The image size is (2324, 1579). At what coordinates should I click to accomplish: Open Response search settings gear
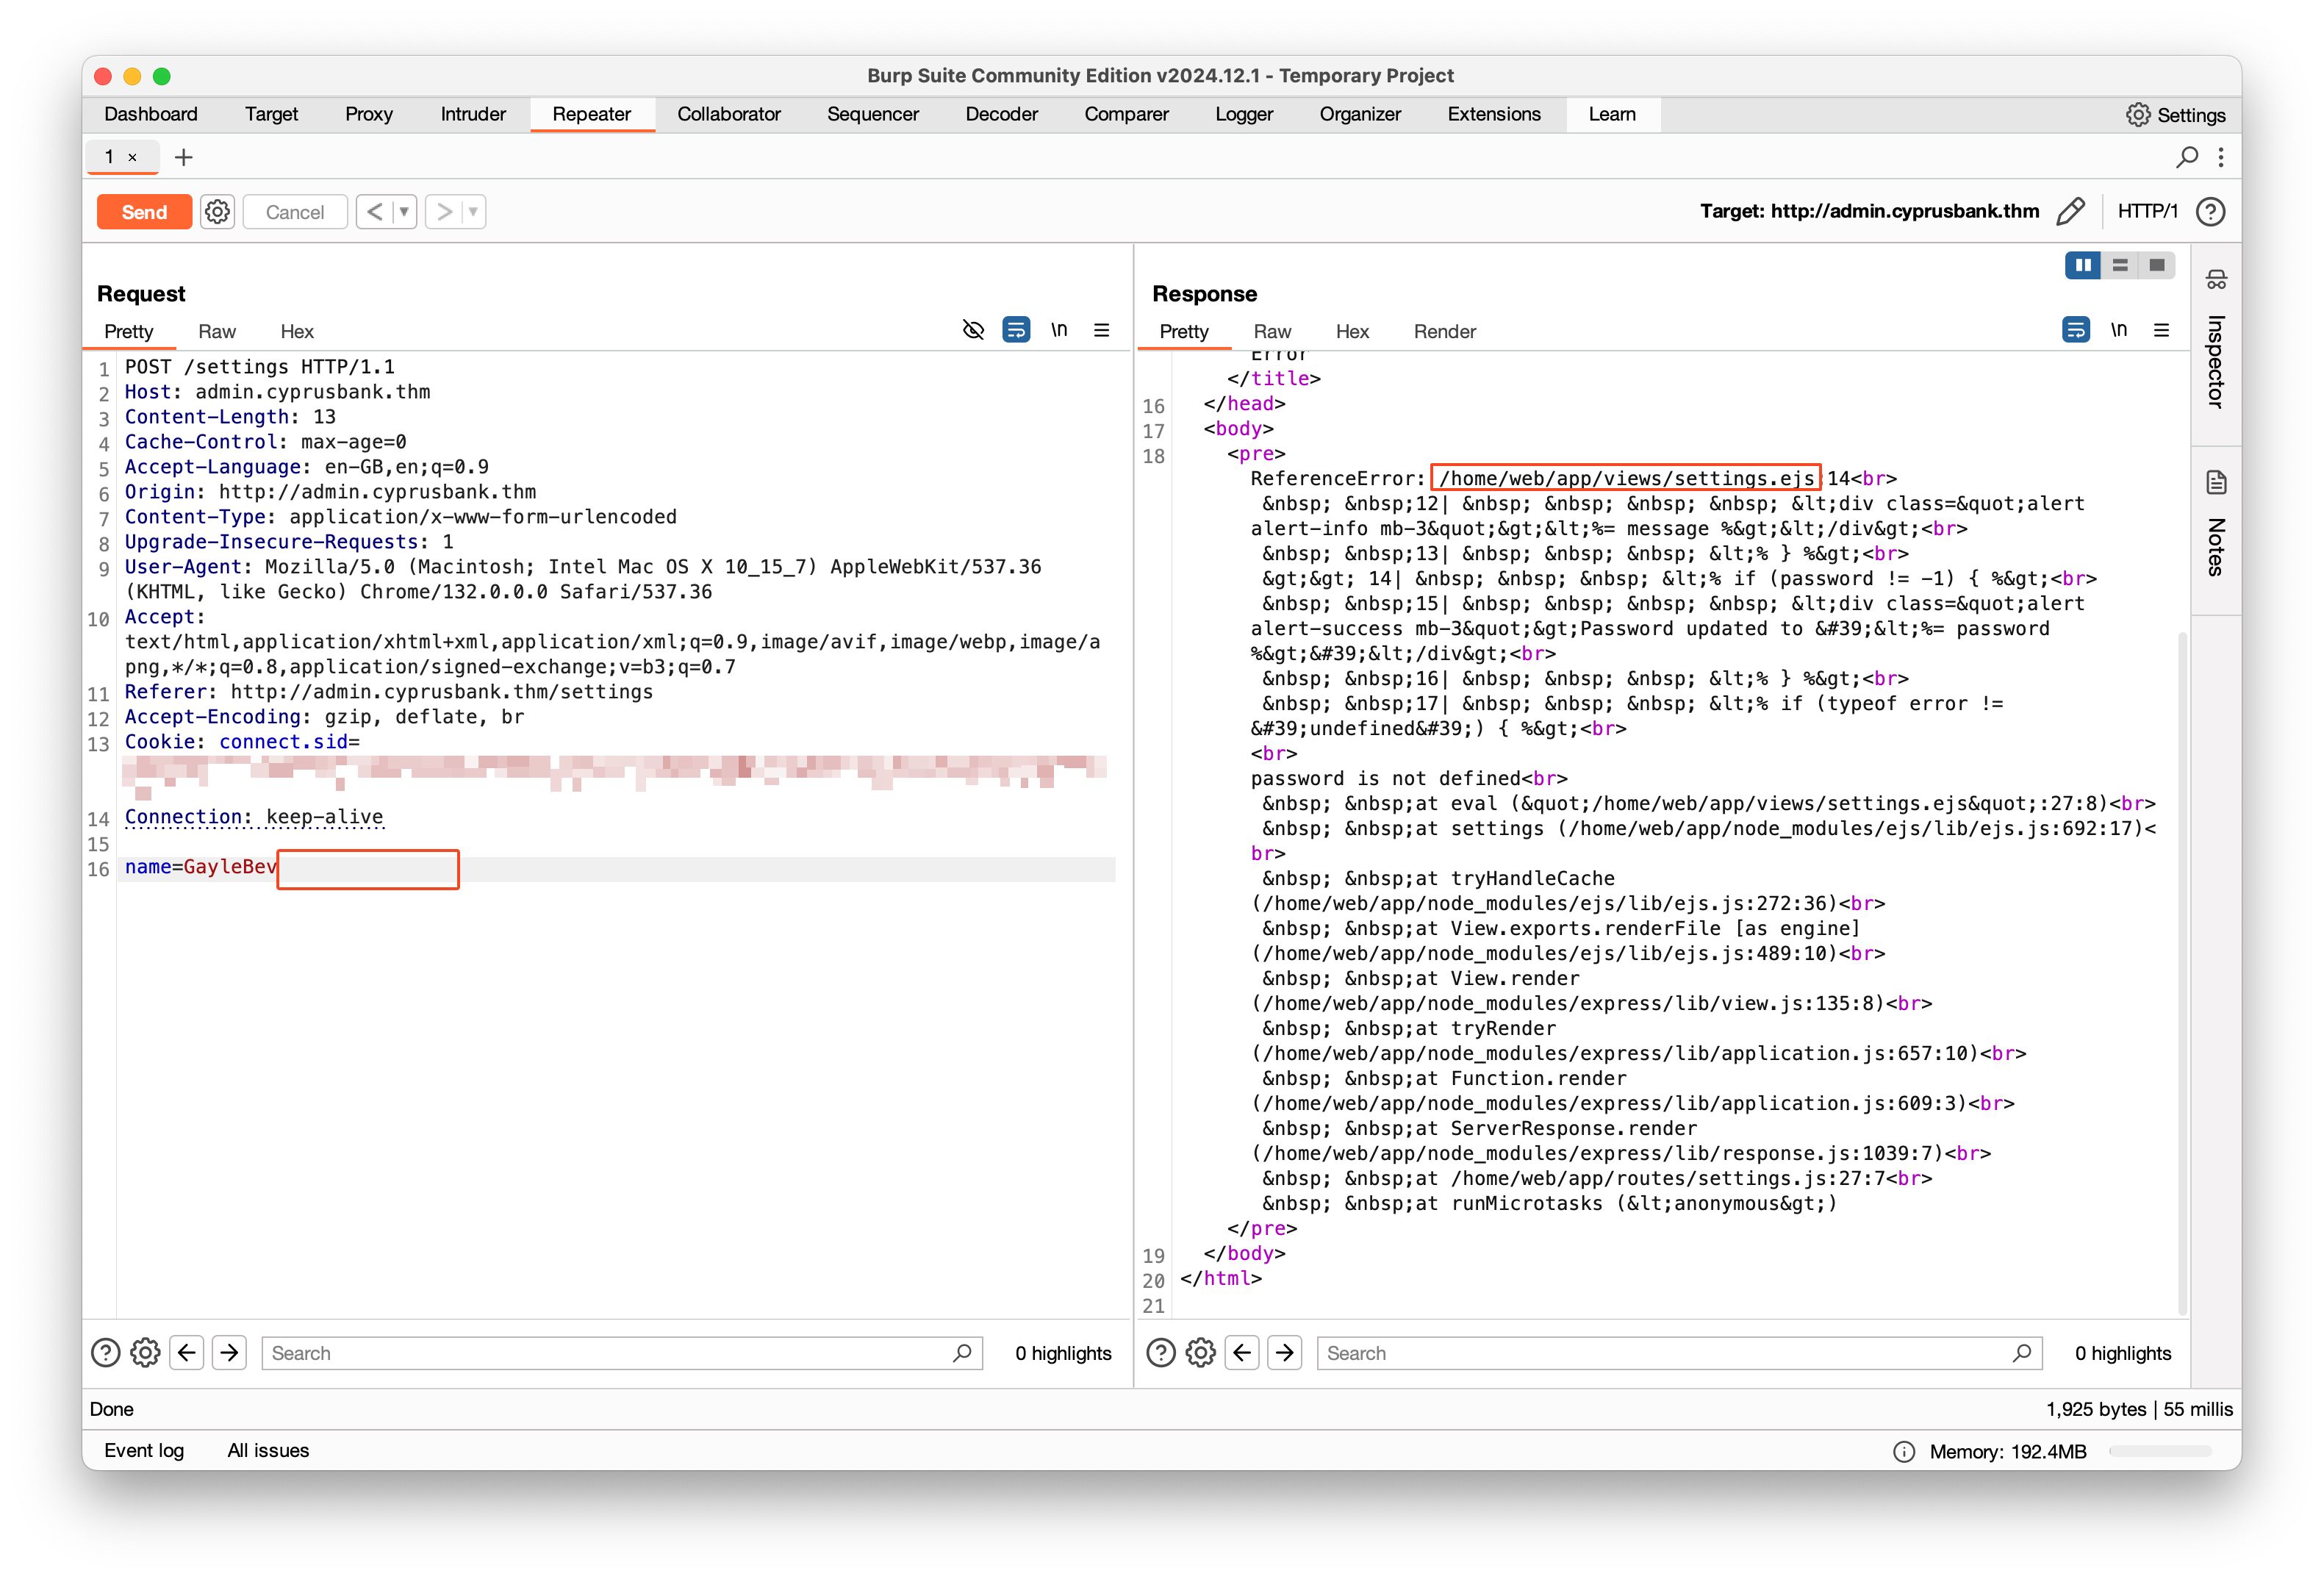1200,1353
